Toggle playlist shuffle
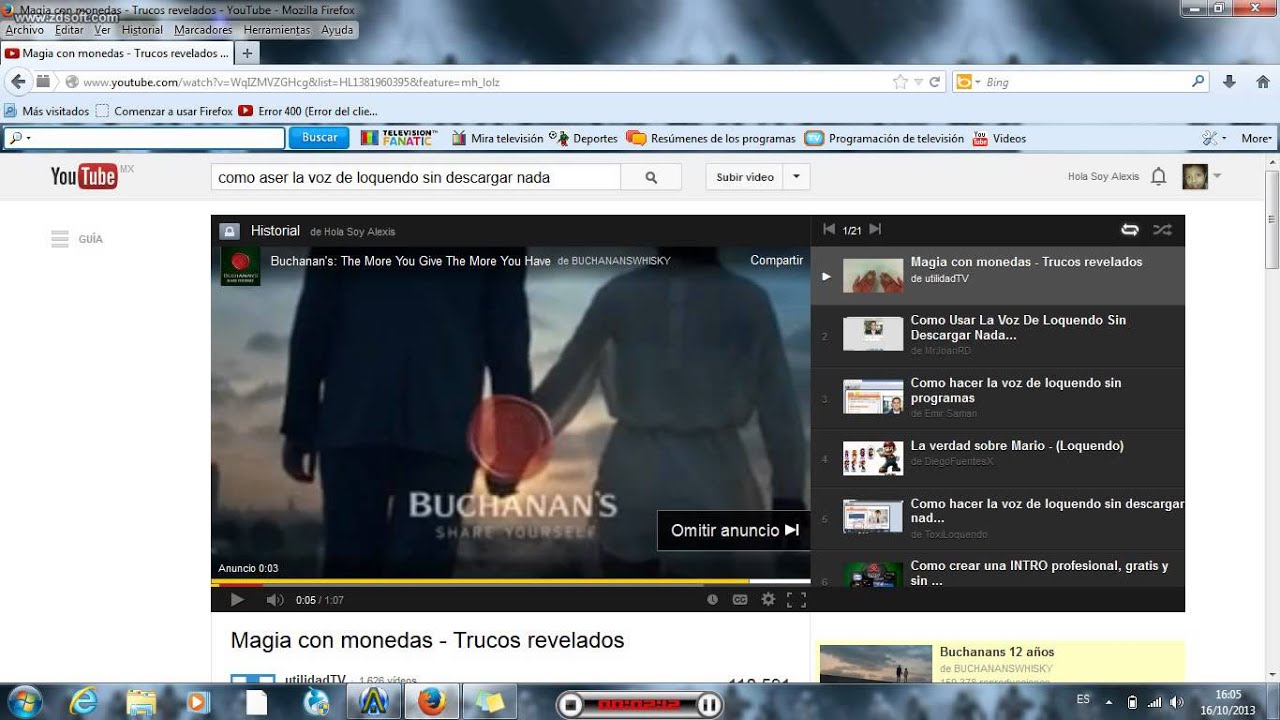The width and height of the screenshot is (1280, 720). point(1162,229)
